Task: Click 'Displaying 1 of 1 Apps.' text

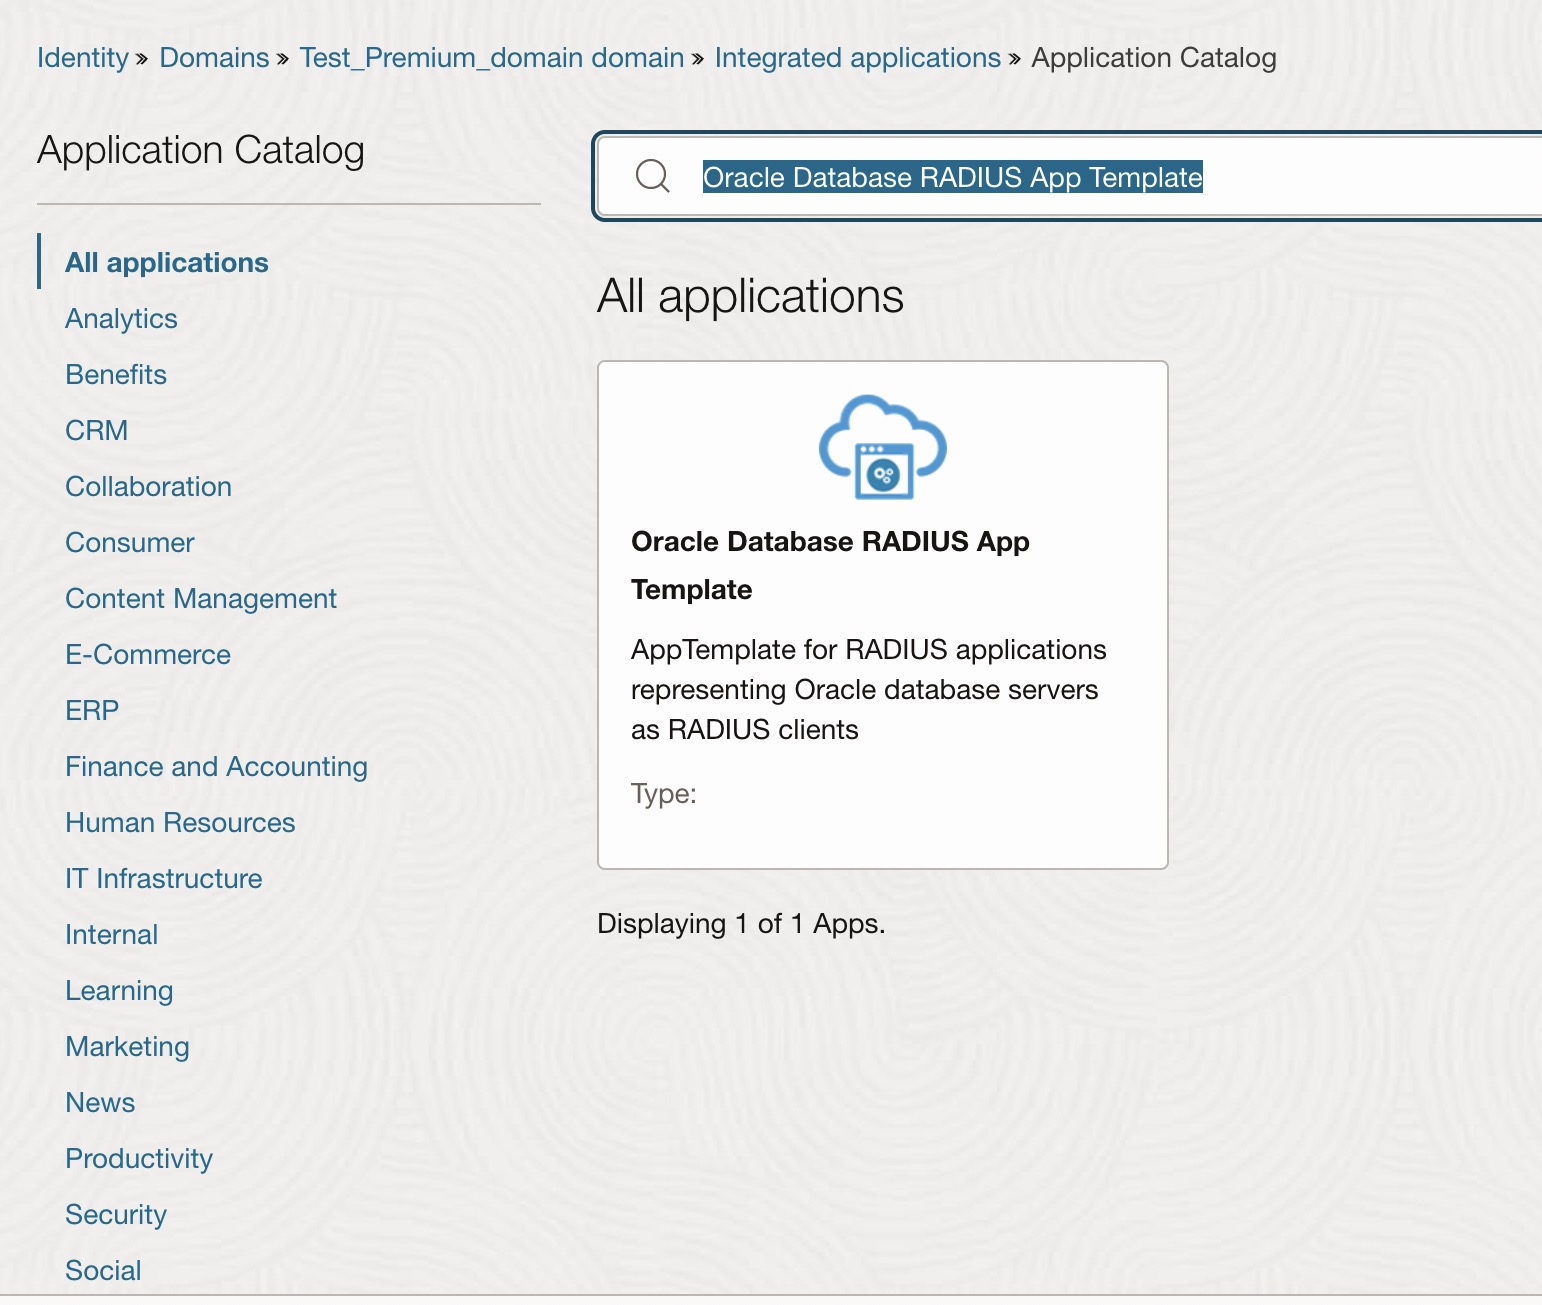Action: pos(741,923)
